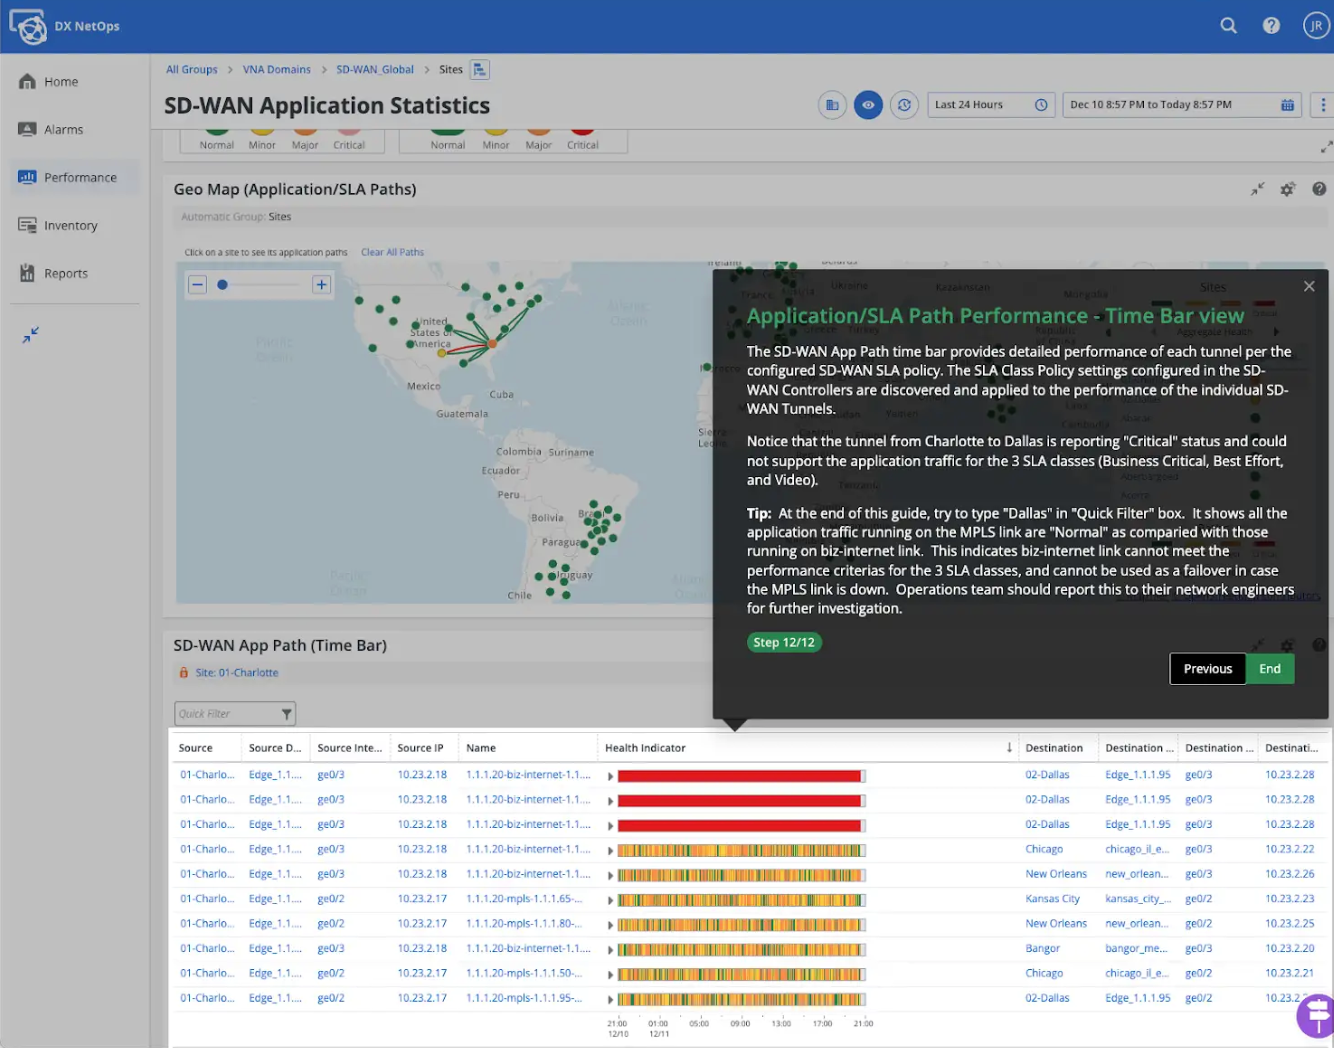
Task: Click the help icon in header
Action: (x=1271, y=26)
